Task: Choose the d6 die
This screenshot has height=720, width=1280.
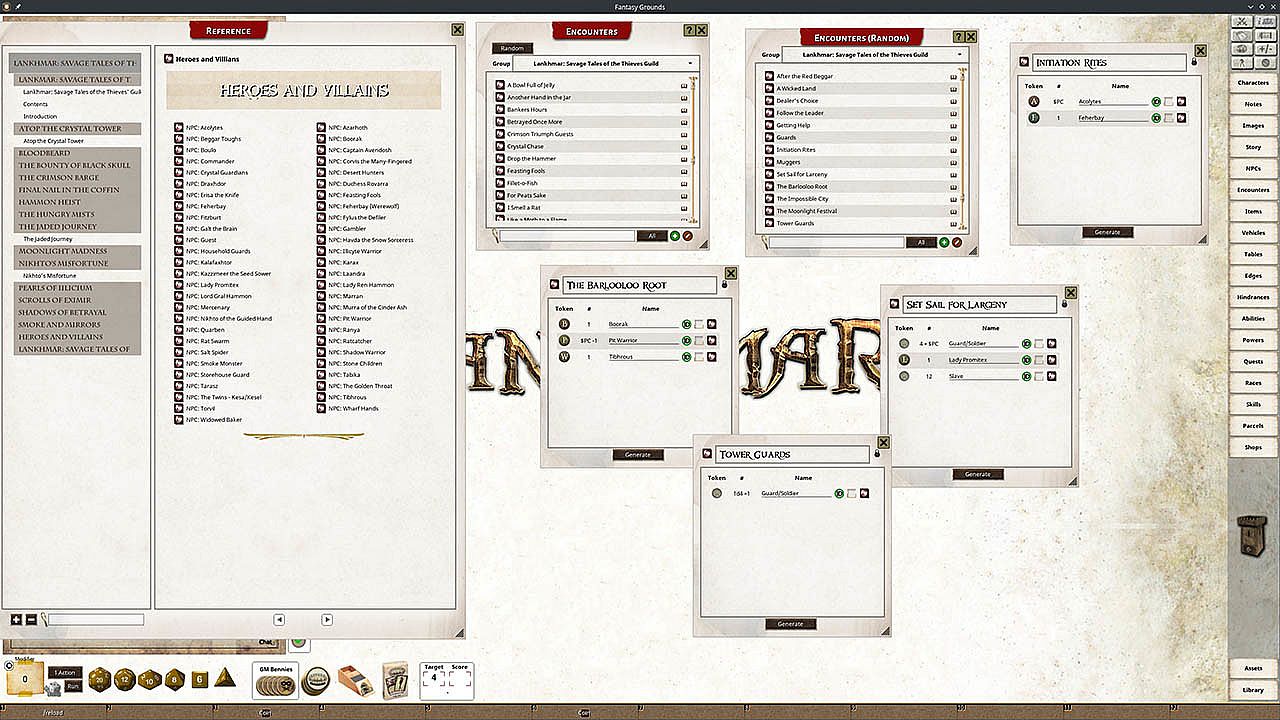Action: 200,679
